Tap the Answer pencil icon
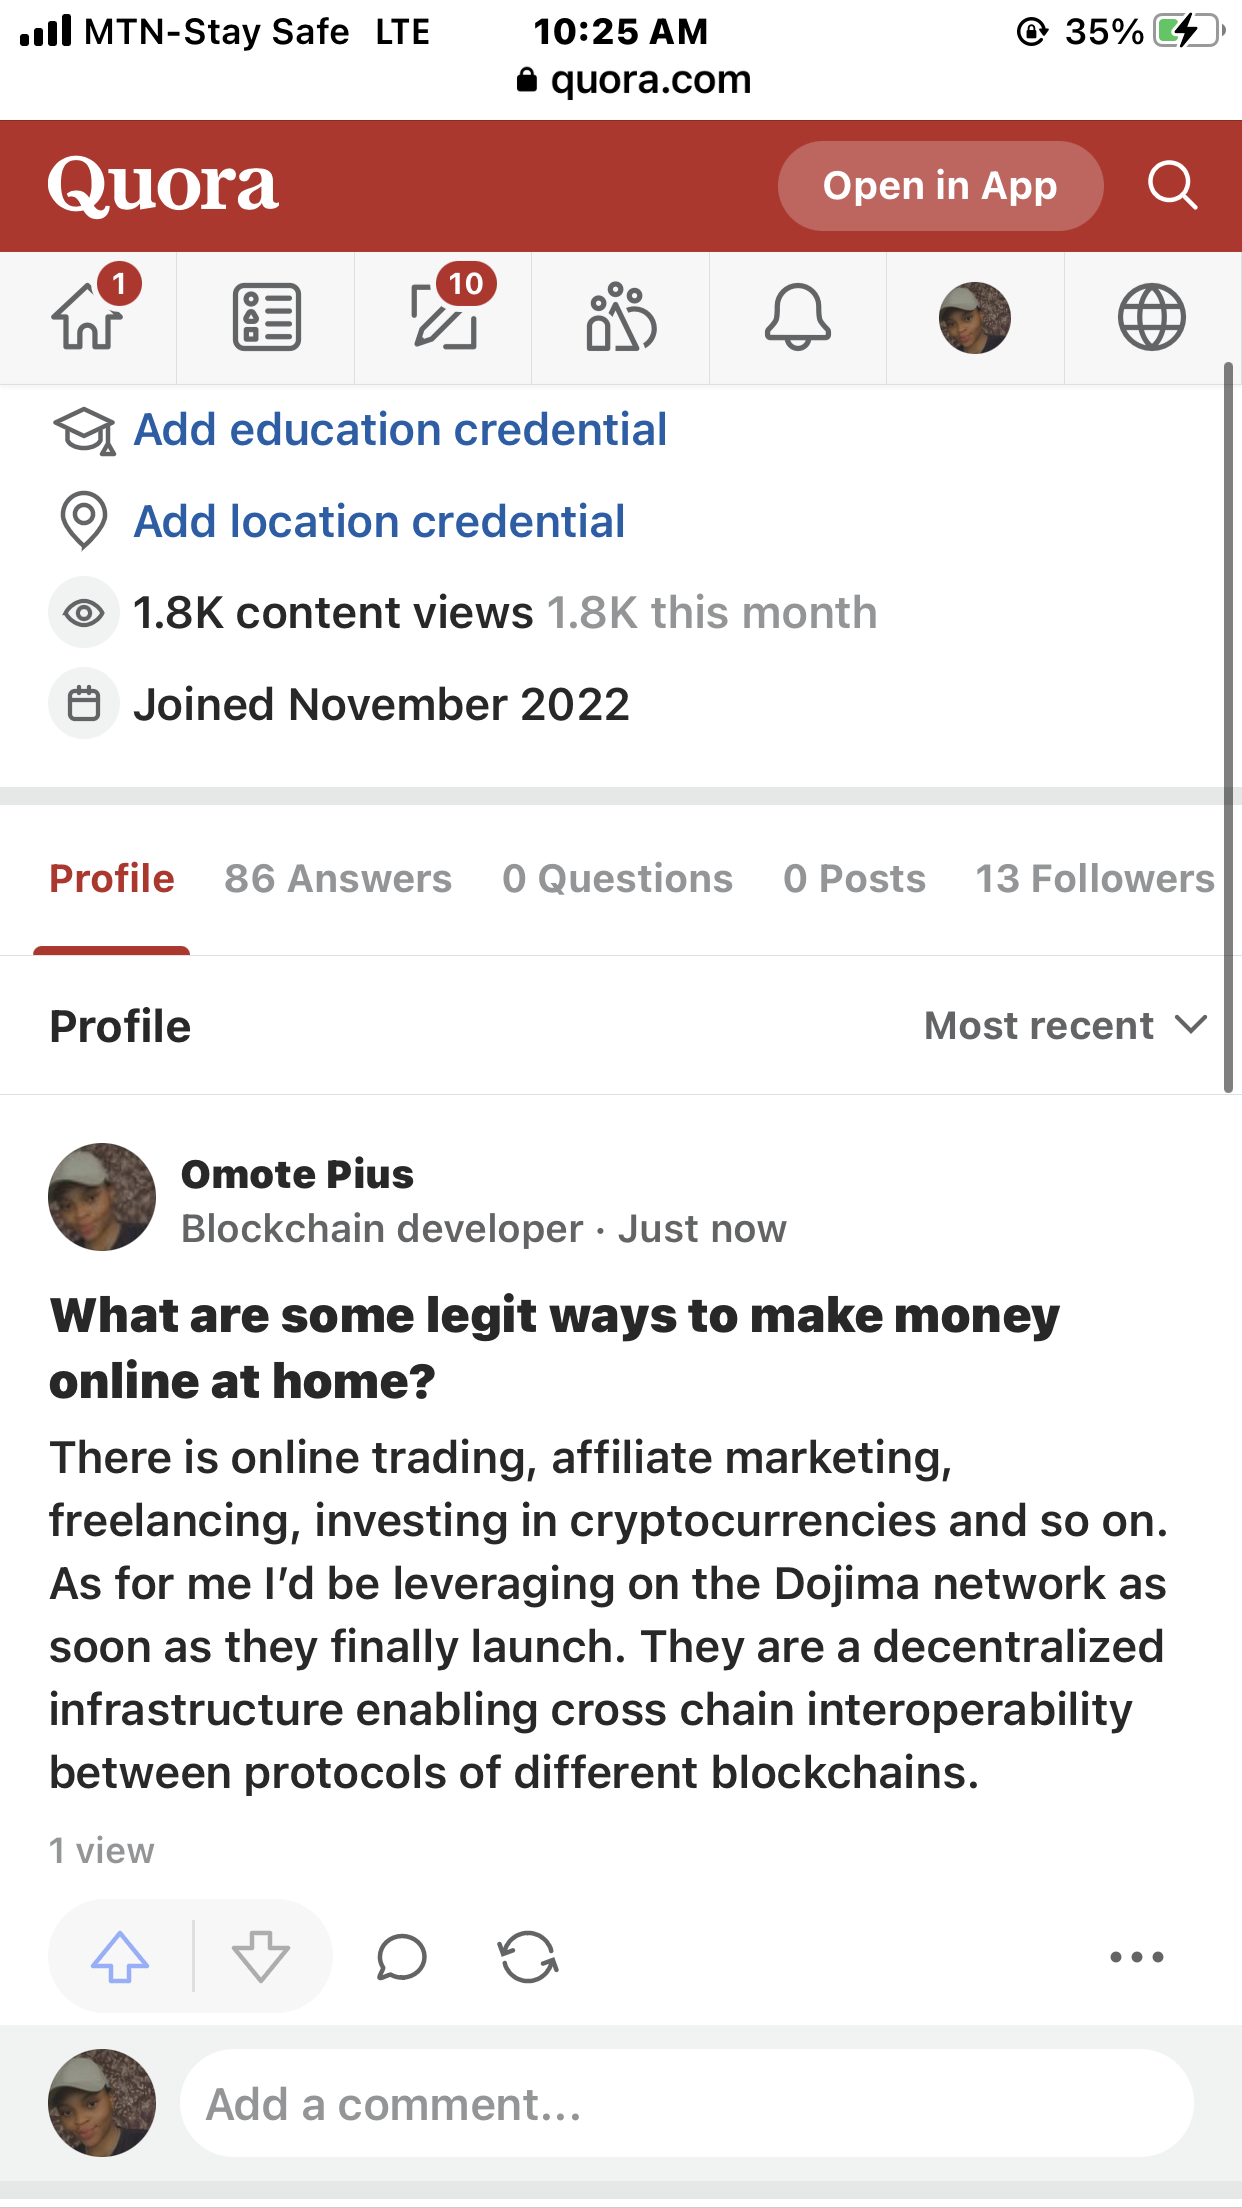Screen dimensions: 1242x2208 point(444,318)
